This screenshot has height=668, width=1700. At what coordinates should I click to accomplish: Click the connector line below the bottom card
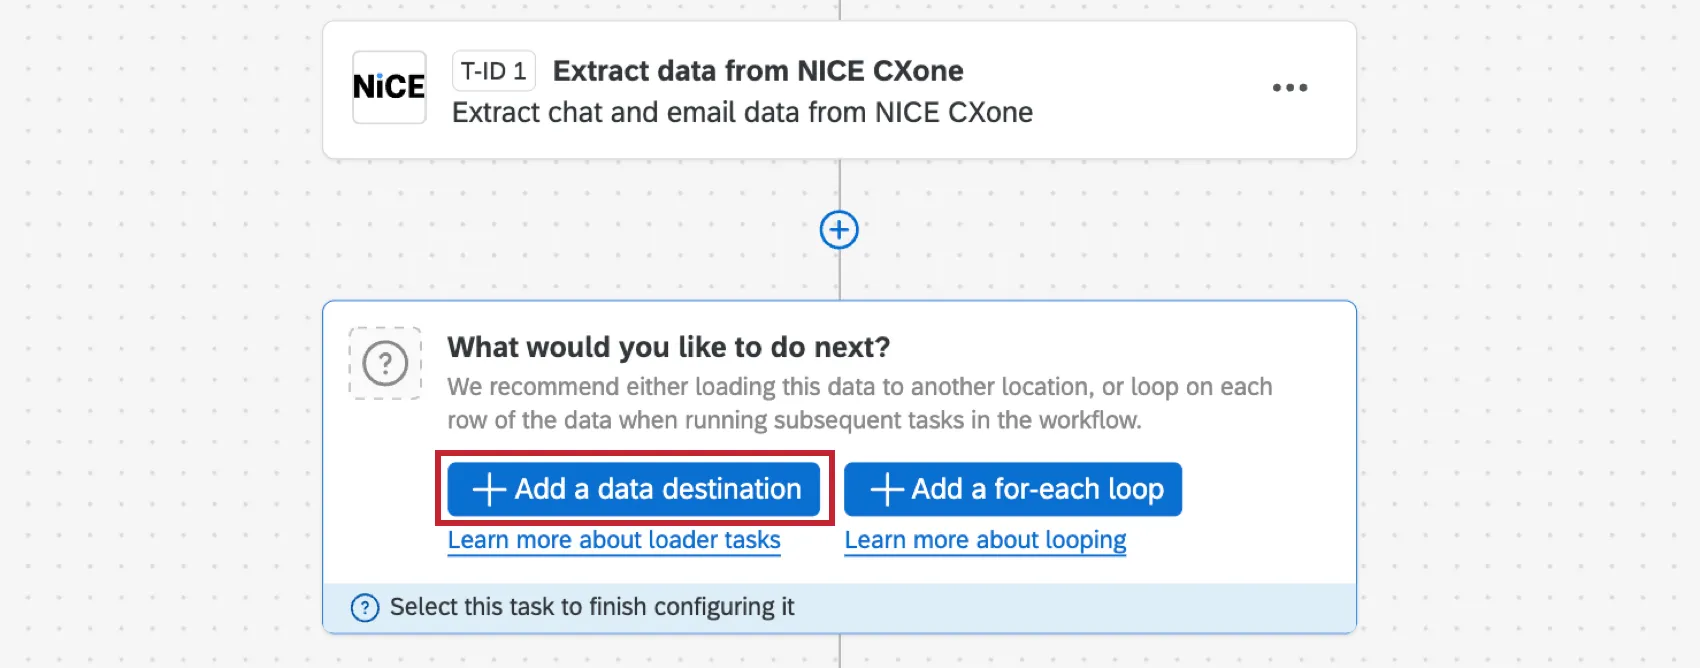click(840, 652)
